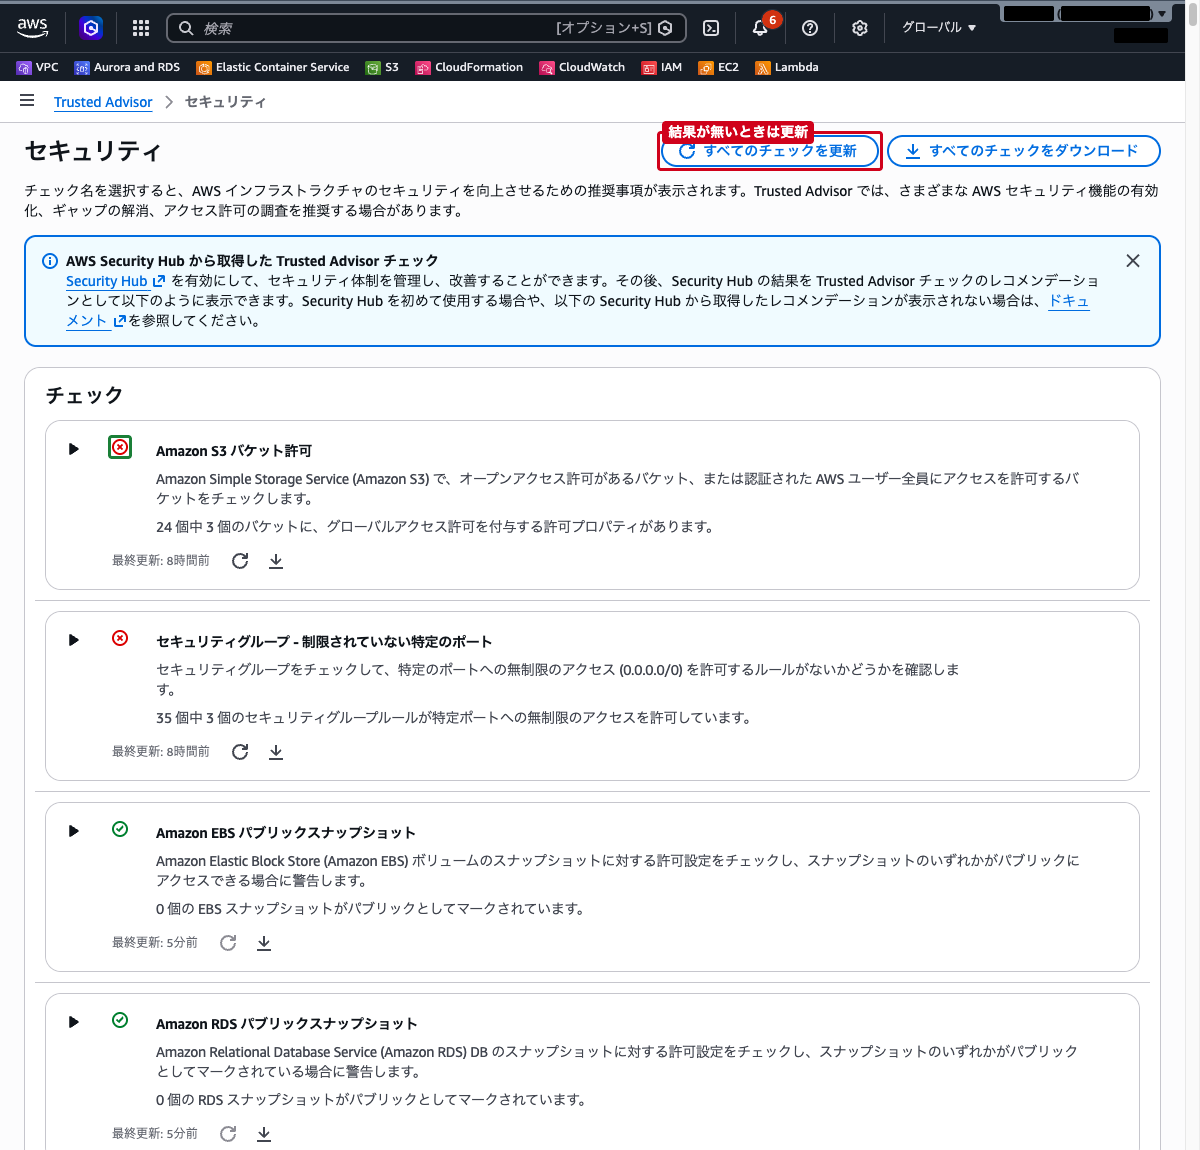Go to Trusted Advisor breadcrumb link
The width and height of the screenshot is (1200, 1150).
point(103,102)
